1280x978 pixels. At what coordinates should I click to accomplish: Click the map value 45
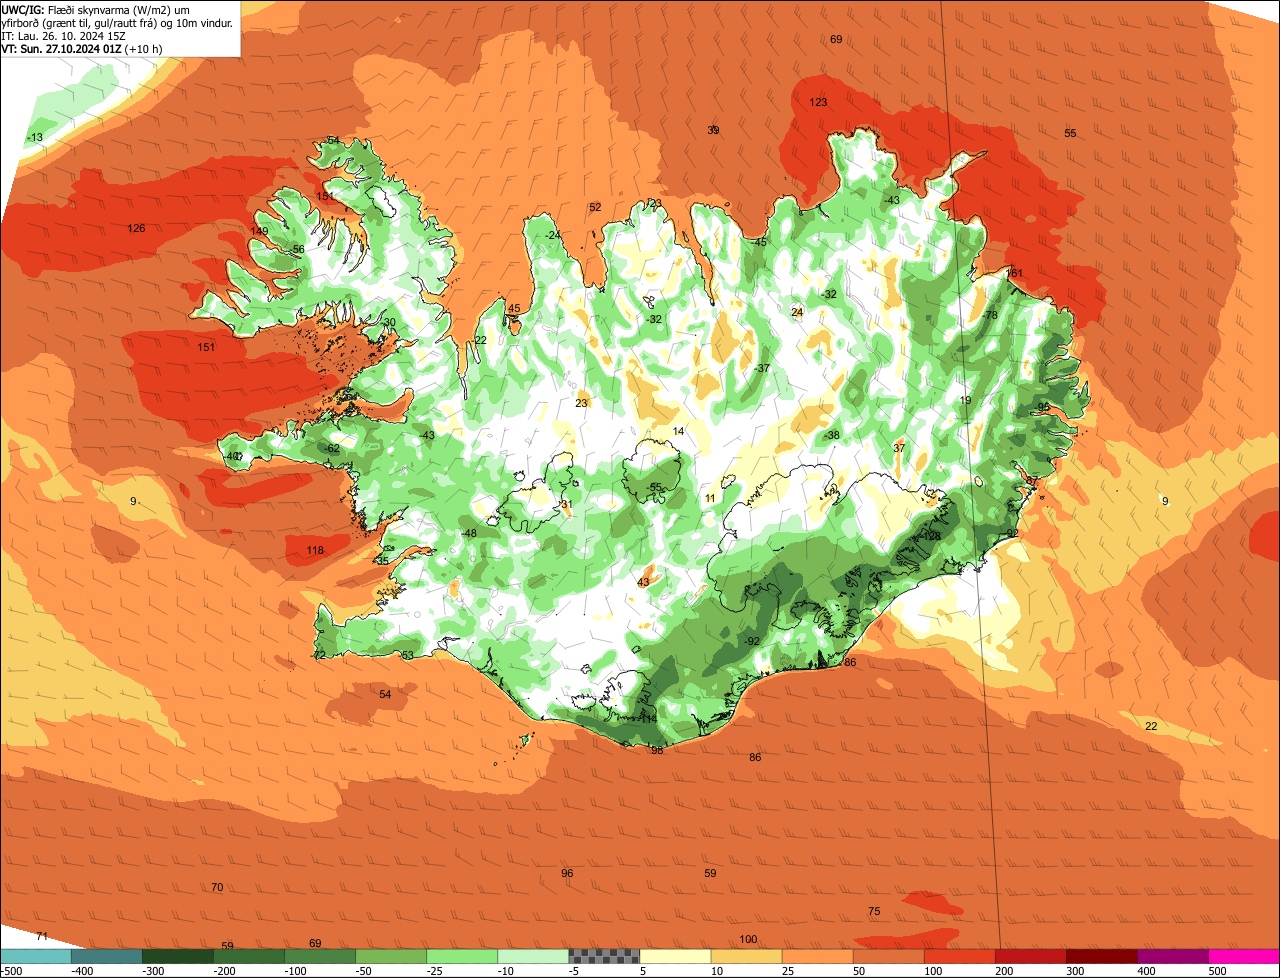click(514, 309)
